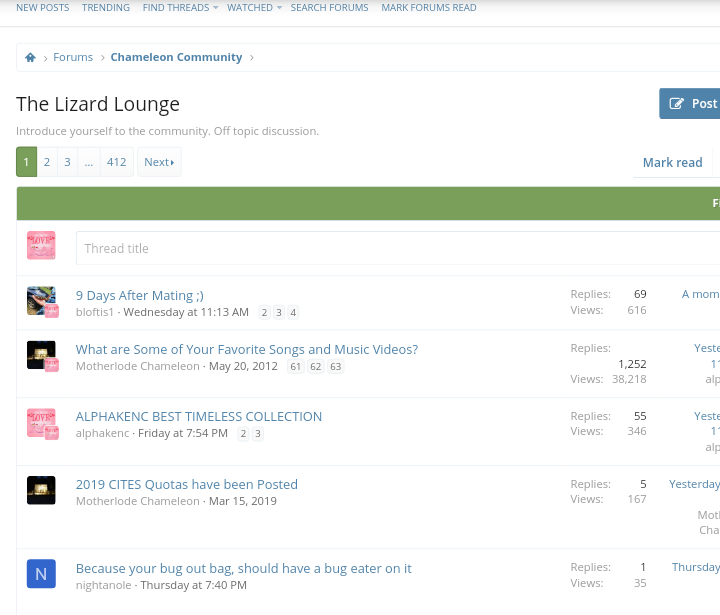Open the Trending menu item
The width and height of the screenshot is (720, 615).
tap(106, 8)
